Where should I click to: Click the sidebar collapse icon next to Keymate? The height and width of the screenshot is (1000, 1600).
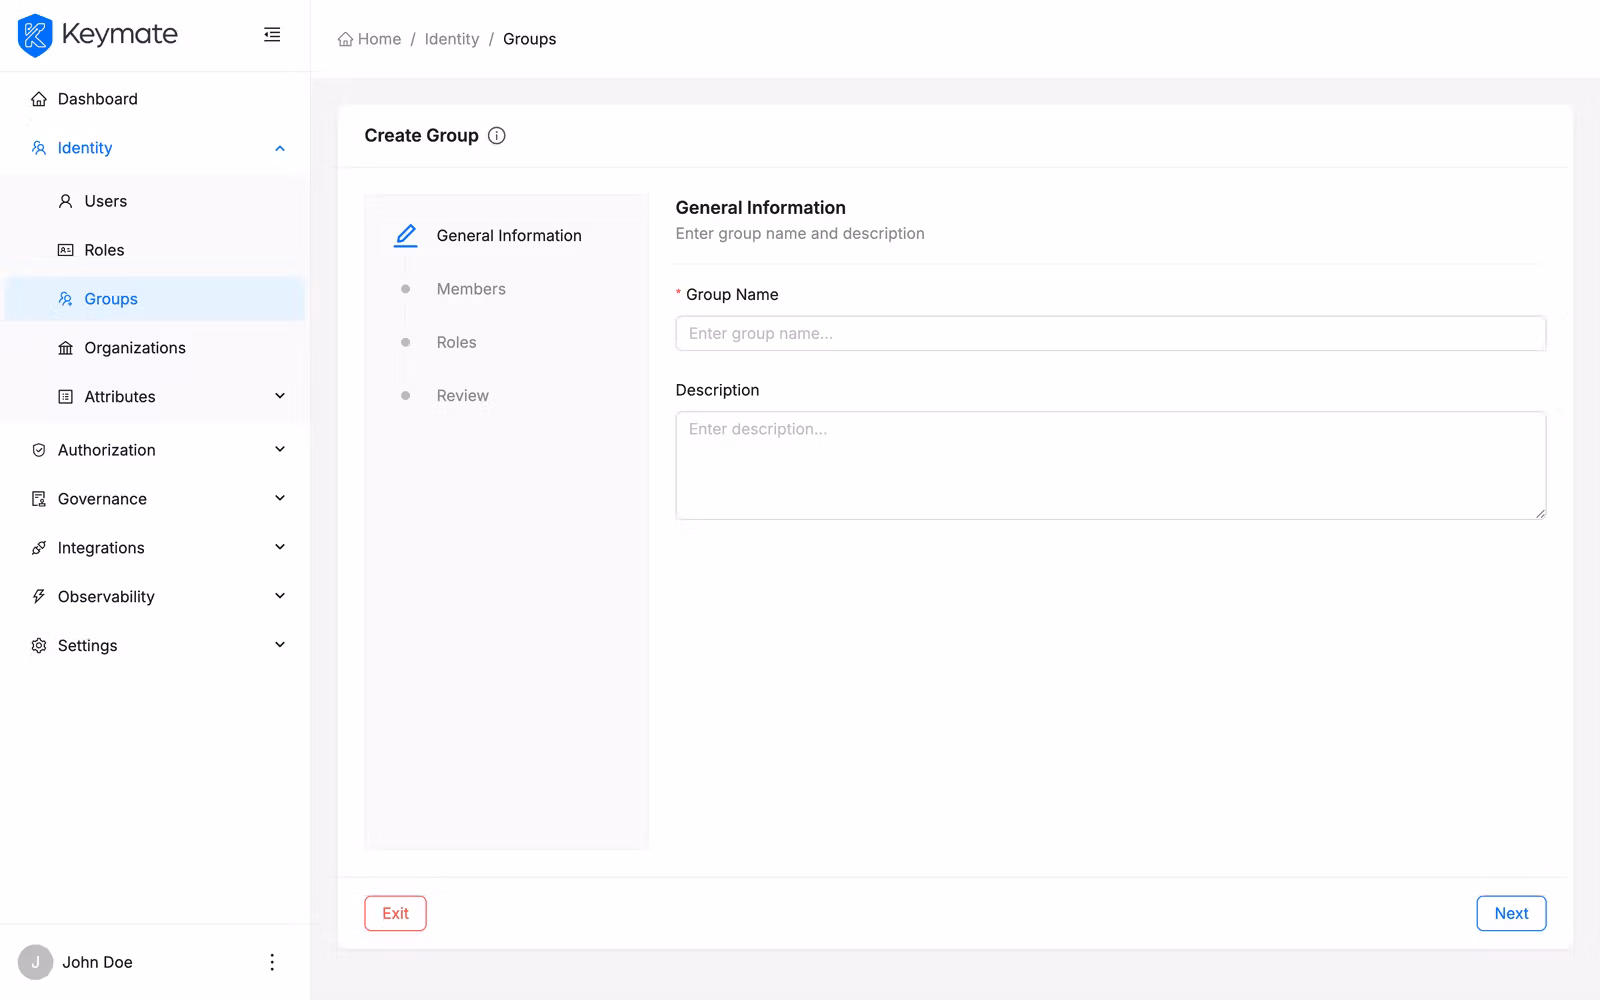pyautogui.click(x=271, y=33)
